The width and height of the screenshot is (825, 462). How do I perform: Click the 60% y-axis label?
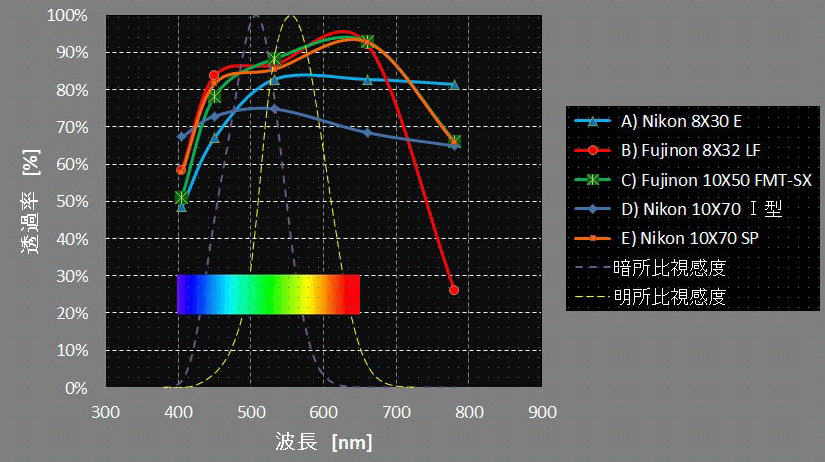point(72,165)
